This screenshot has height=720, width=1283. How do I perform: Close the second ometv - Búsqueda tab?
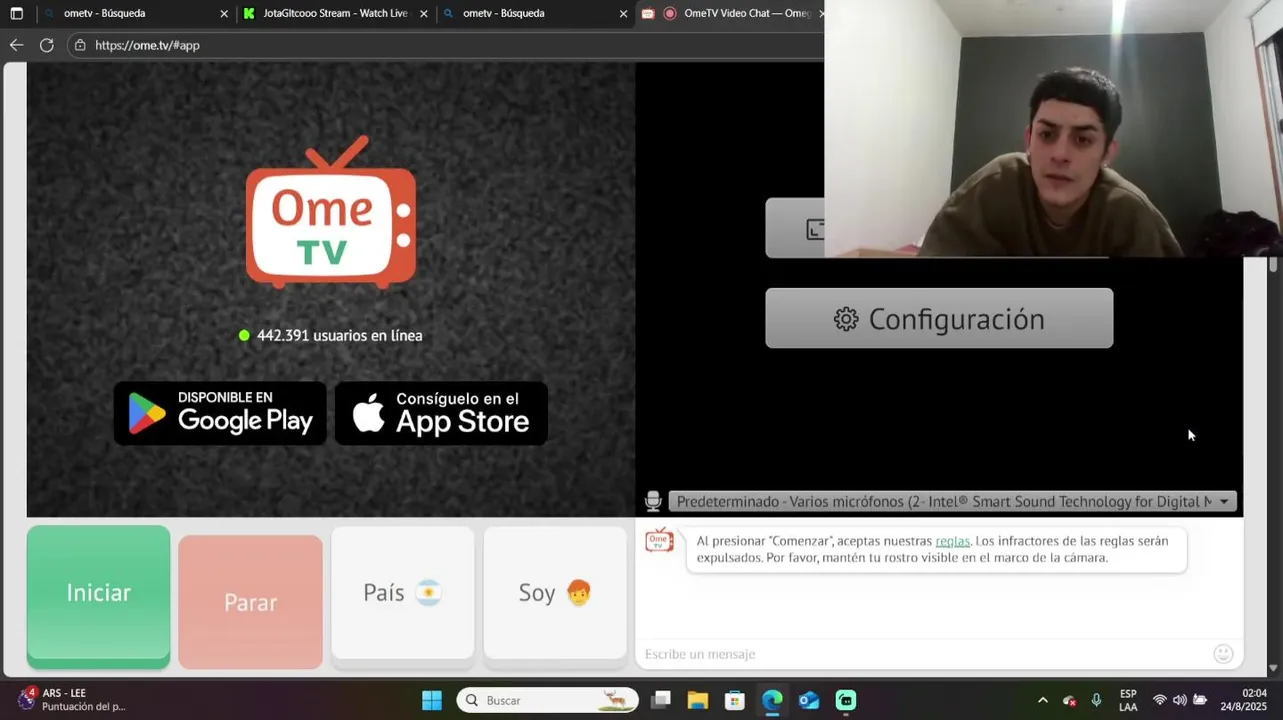click(x=624, y=14)
